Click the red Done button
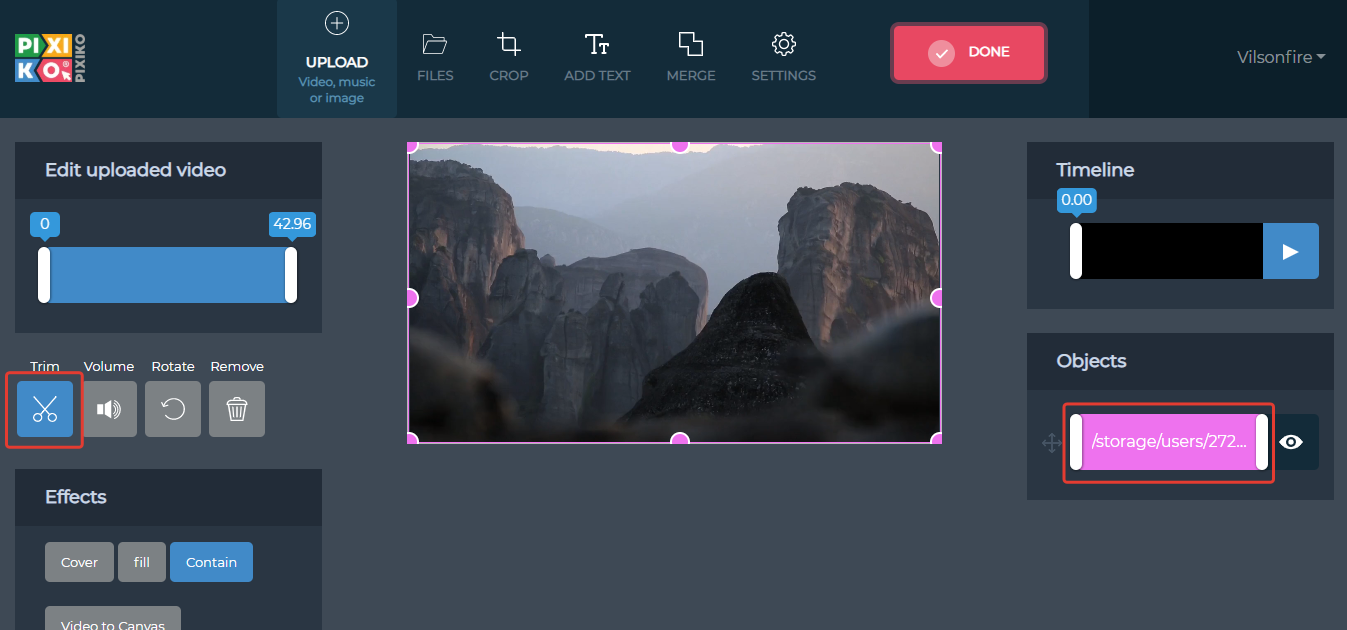1347x630 pixels. 969,52
